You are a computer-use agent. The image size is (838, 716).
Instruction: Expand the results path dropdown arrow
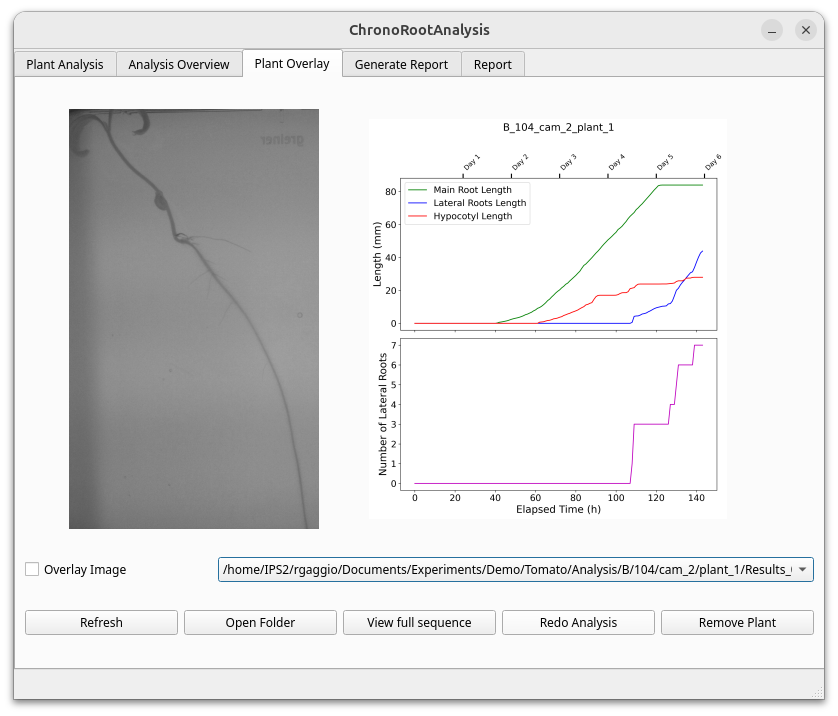[x=802, y=569]
